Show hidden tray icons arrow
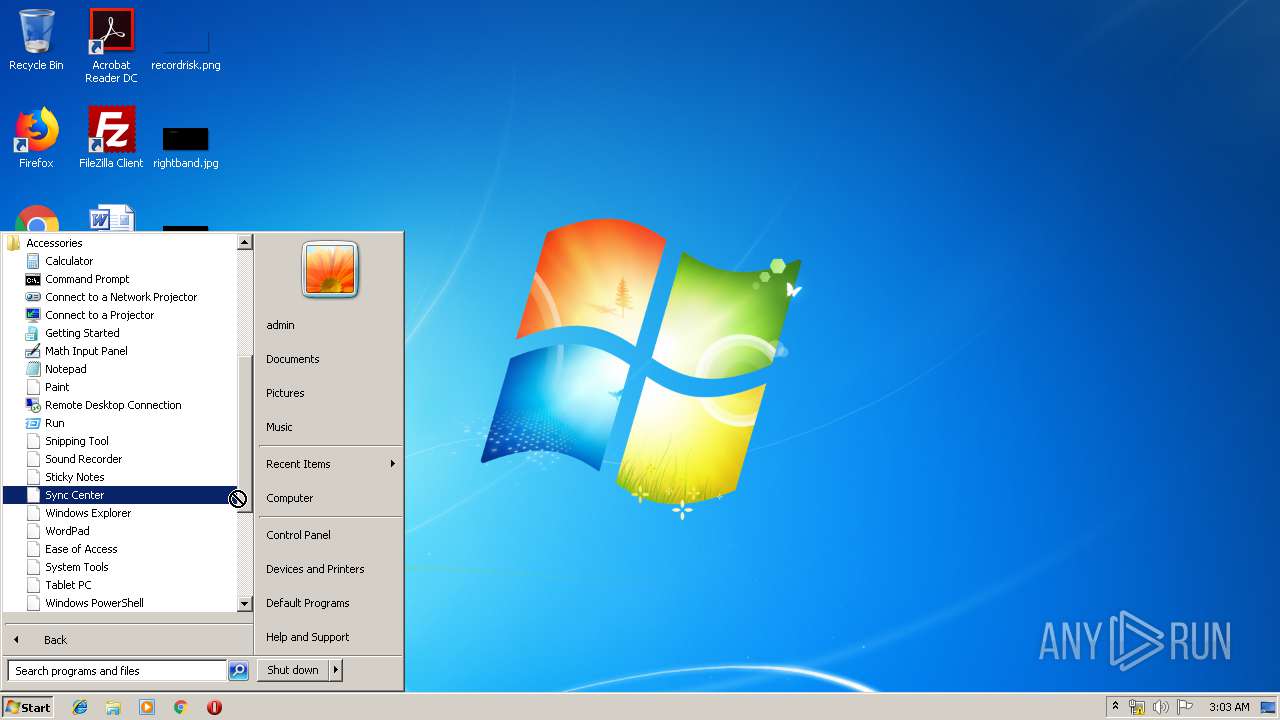The height and width of the screenshot is (720, 1280). (x=1115, y=706)
